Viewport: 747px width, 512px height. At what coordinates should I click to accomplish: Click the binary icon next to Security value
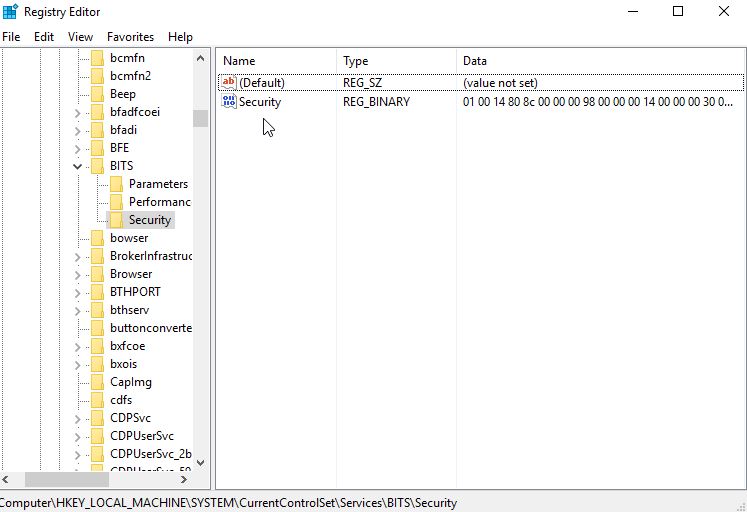tap(229, 102)
